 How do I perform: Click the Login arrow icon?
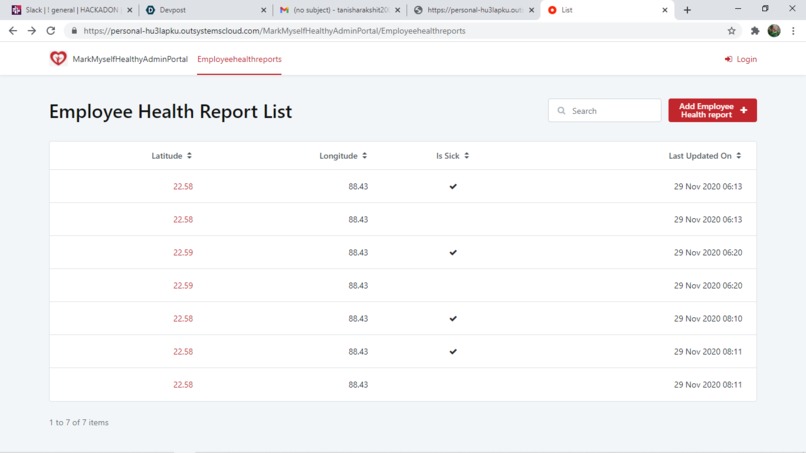(728, 59)
